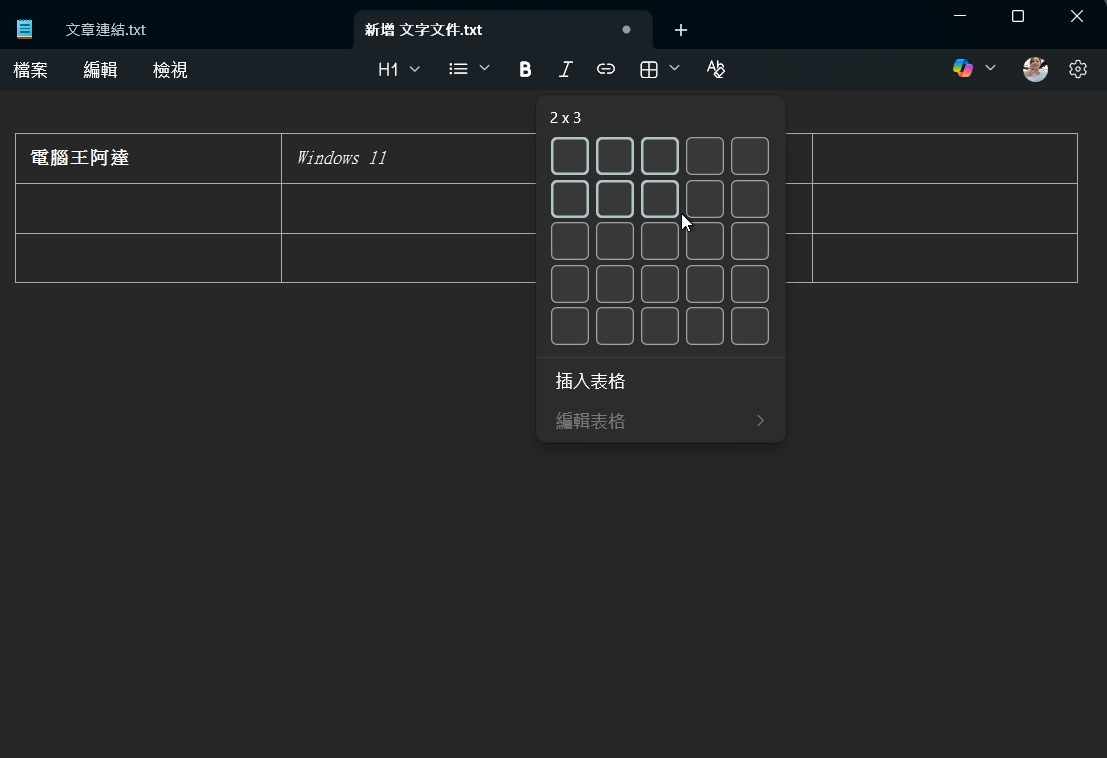Open Copilot
Viewport: 1107px width, 758px height.
[961, 68]
